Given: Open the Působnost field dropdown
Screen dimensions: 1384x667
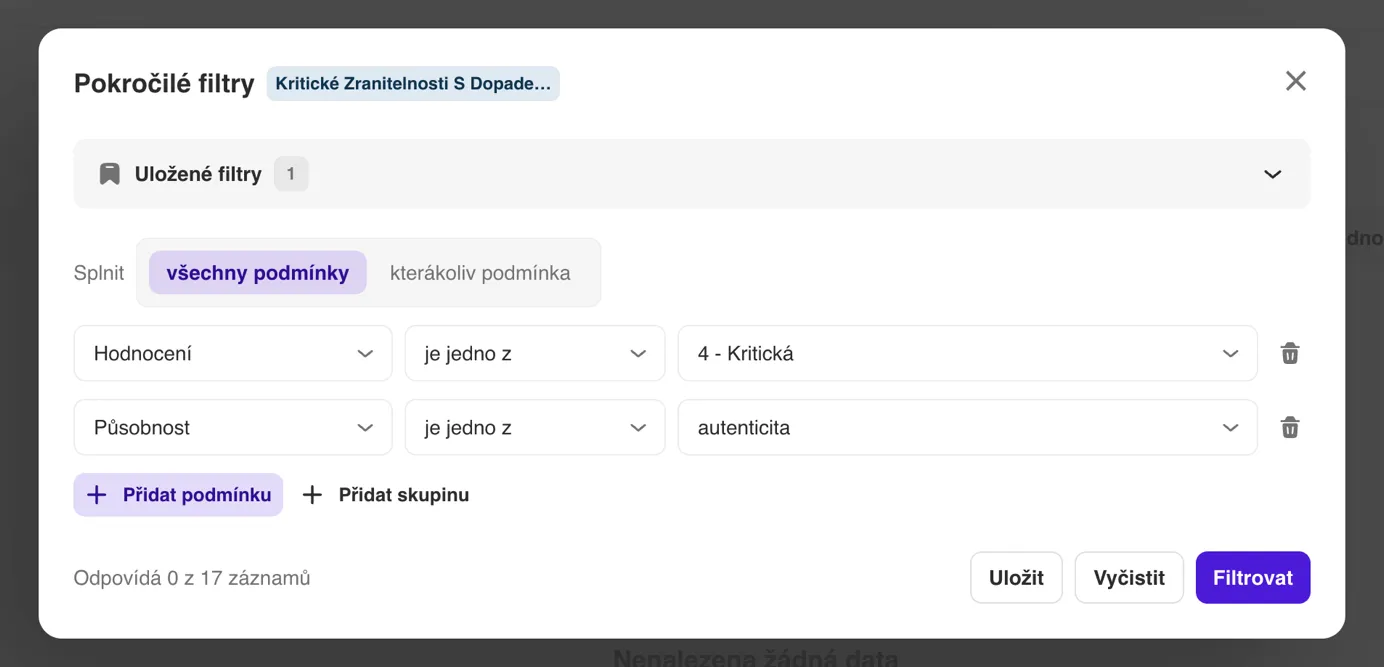Looking at the screenshot, I should tap(233, 427).
